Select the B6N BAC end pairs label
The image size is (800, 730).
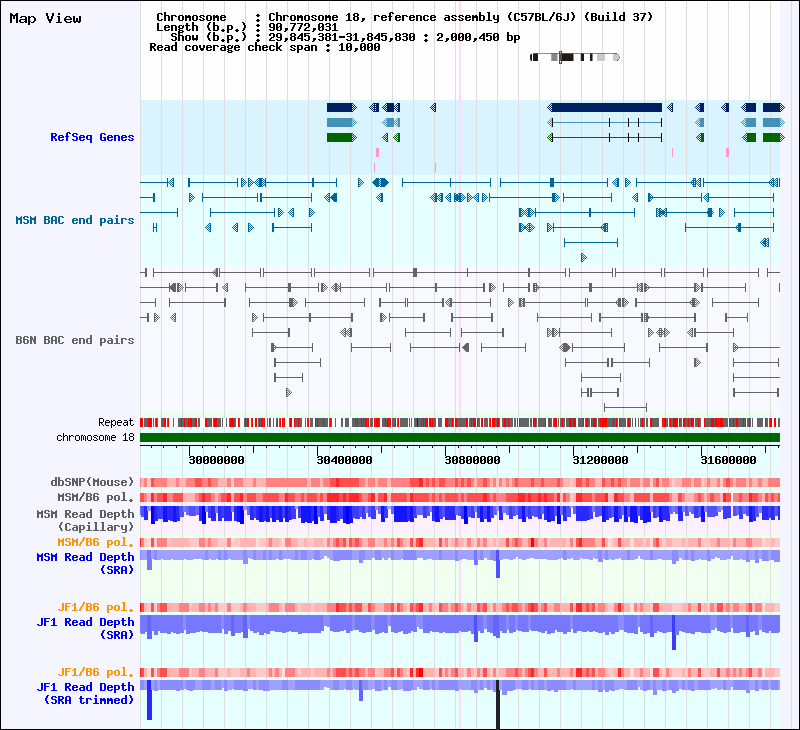coord(74,340)
